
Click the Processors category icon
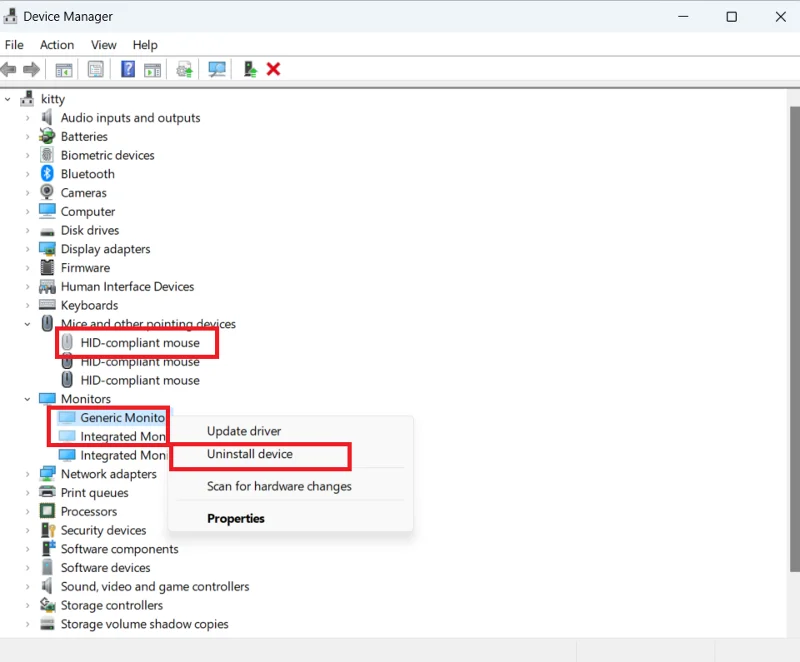(x=47, y=511)
